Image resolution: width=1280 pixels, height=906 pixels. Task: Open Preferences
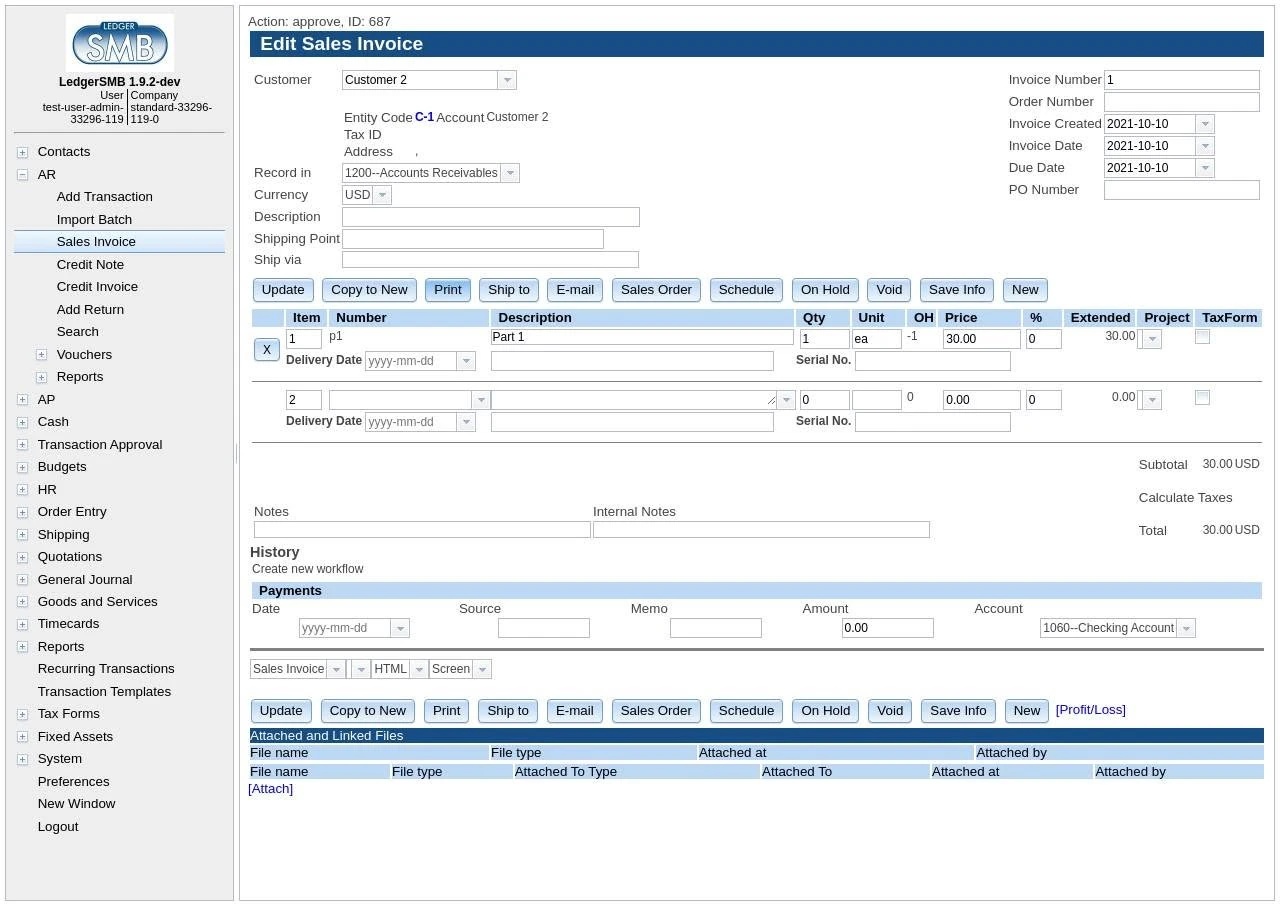pyautogui.click(x=73, y=782)
